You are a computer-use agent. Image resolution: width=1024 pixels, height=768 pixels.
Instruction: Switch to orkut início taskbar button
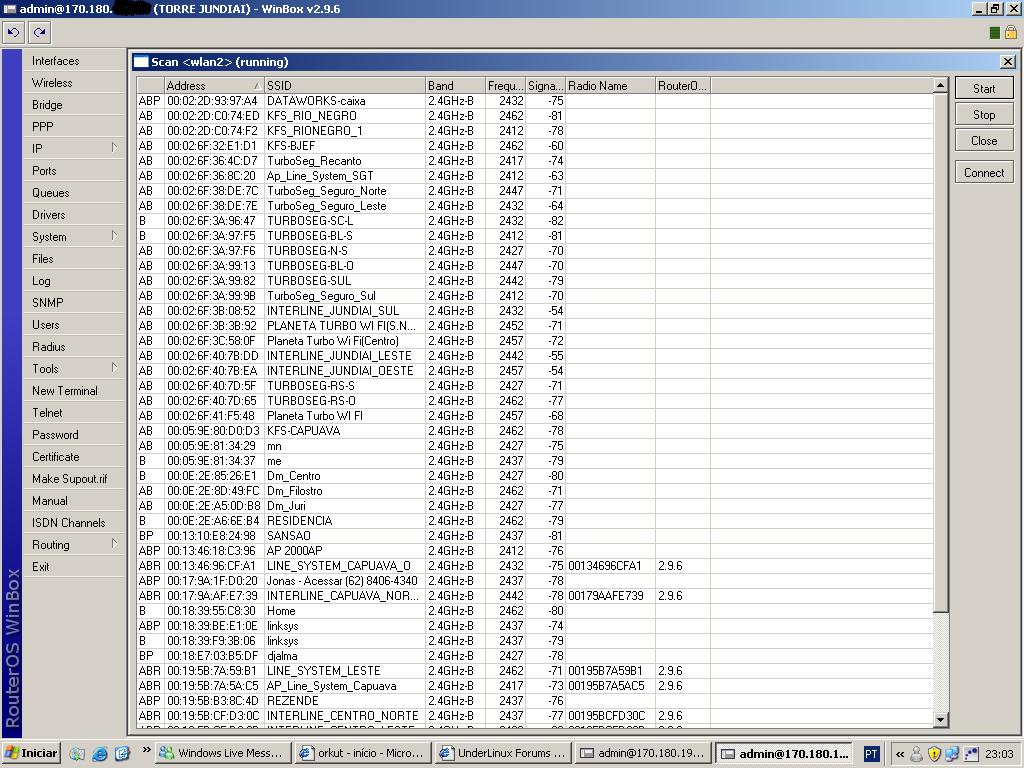[x=361, y=753]
